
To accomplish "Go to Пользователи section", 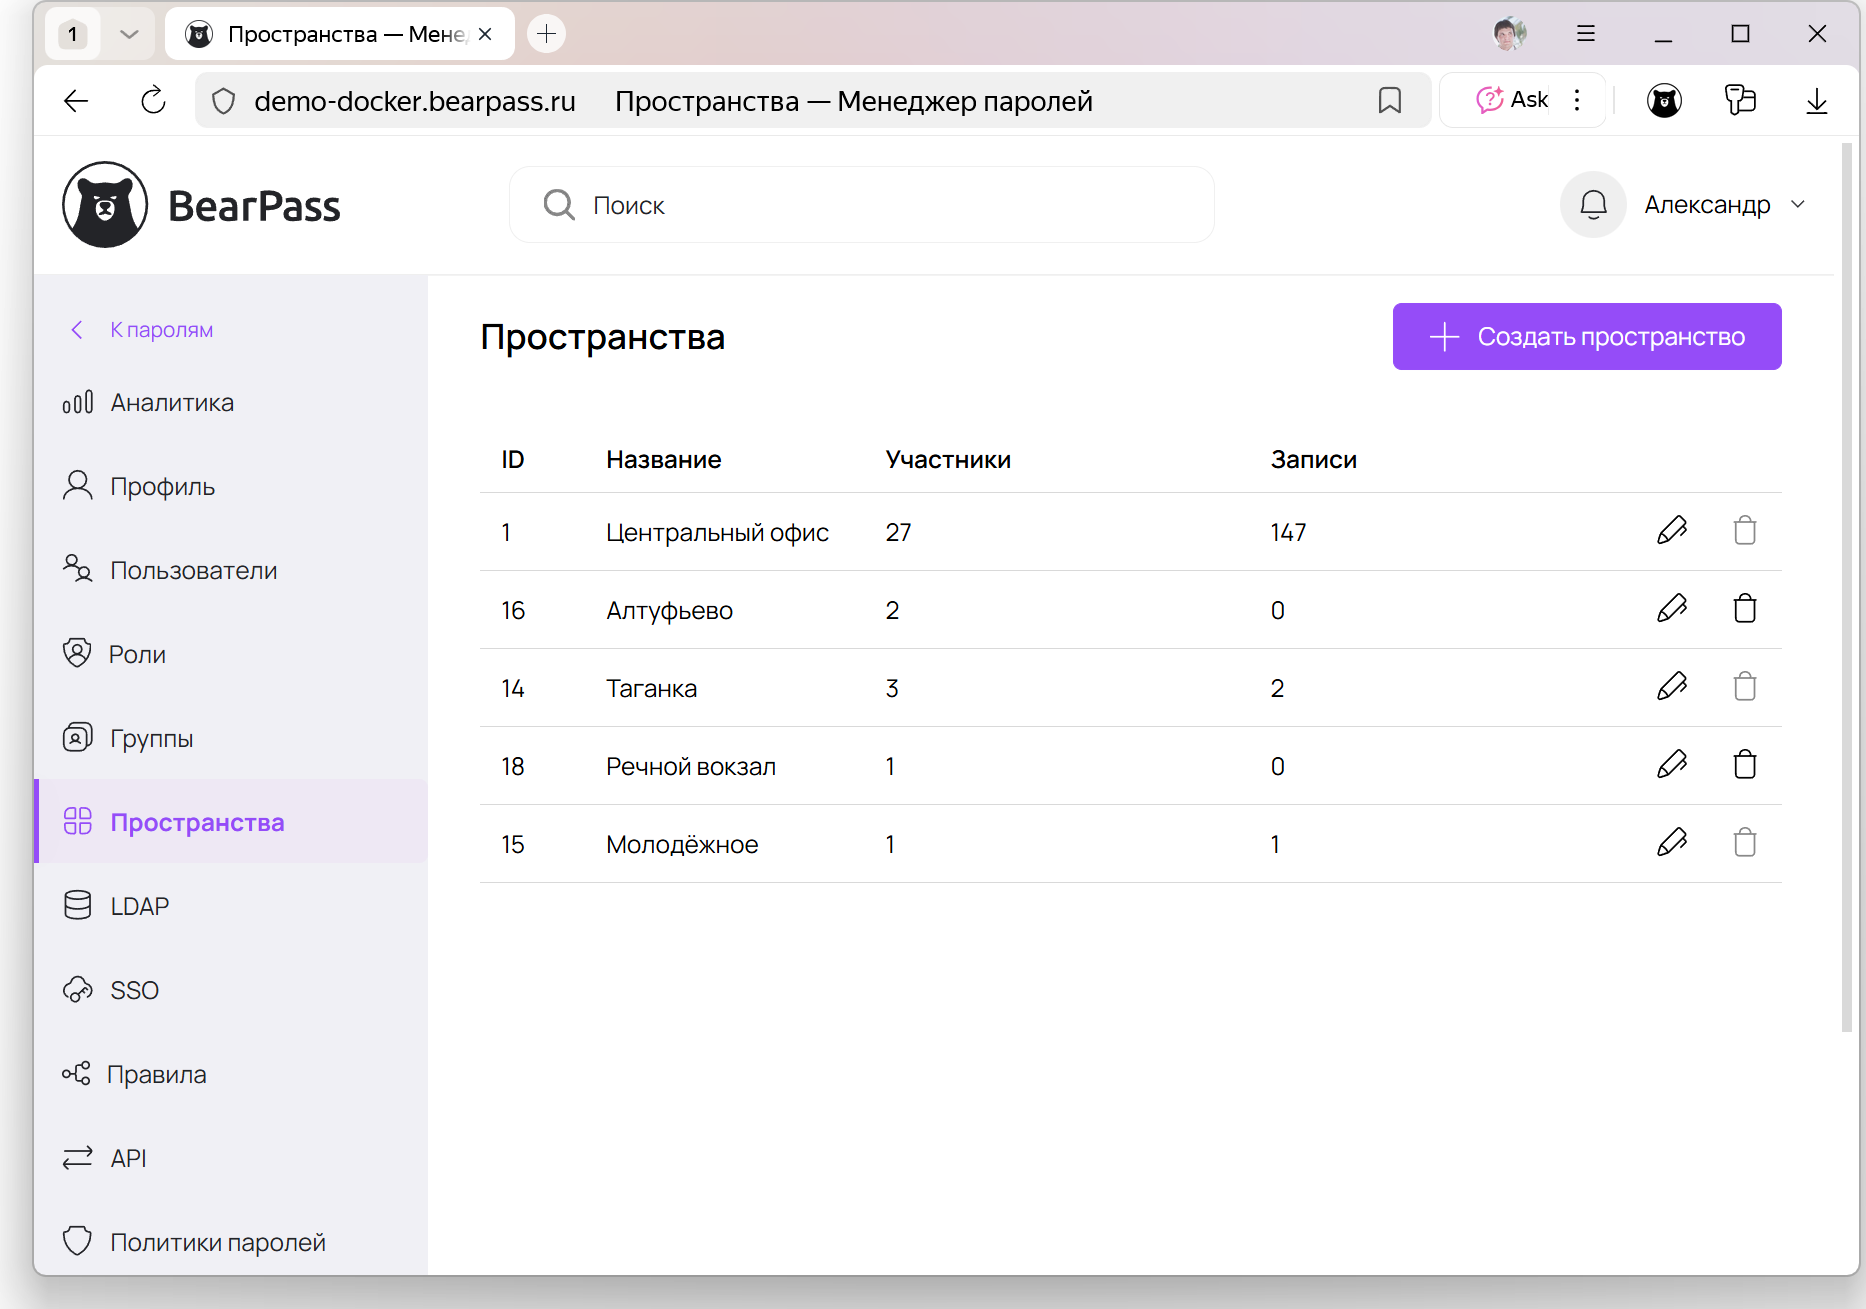I will 193,571.
